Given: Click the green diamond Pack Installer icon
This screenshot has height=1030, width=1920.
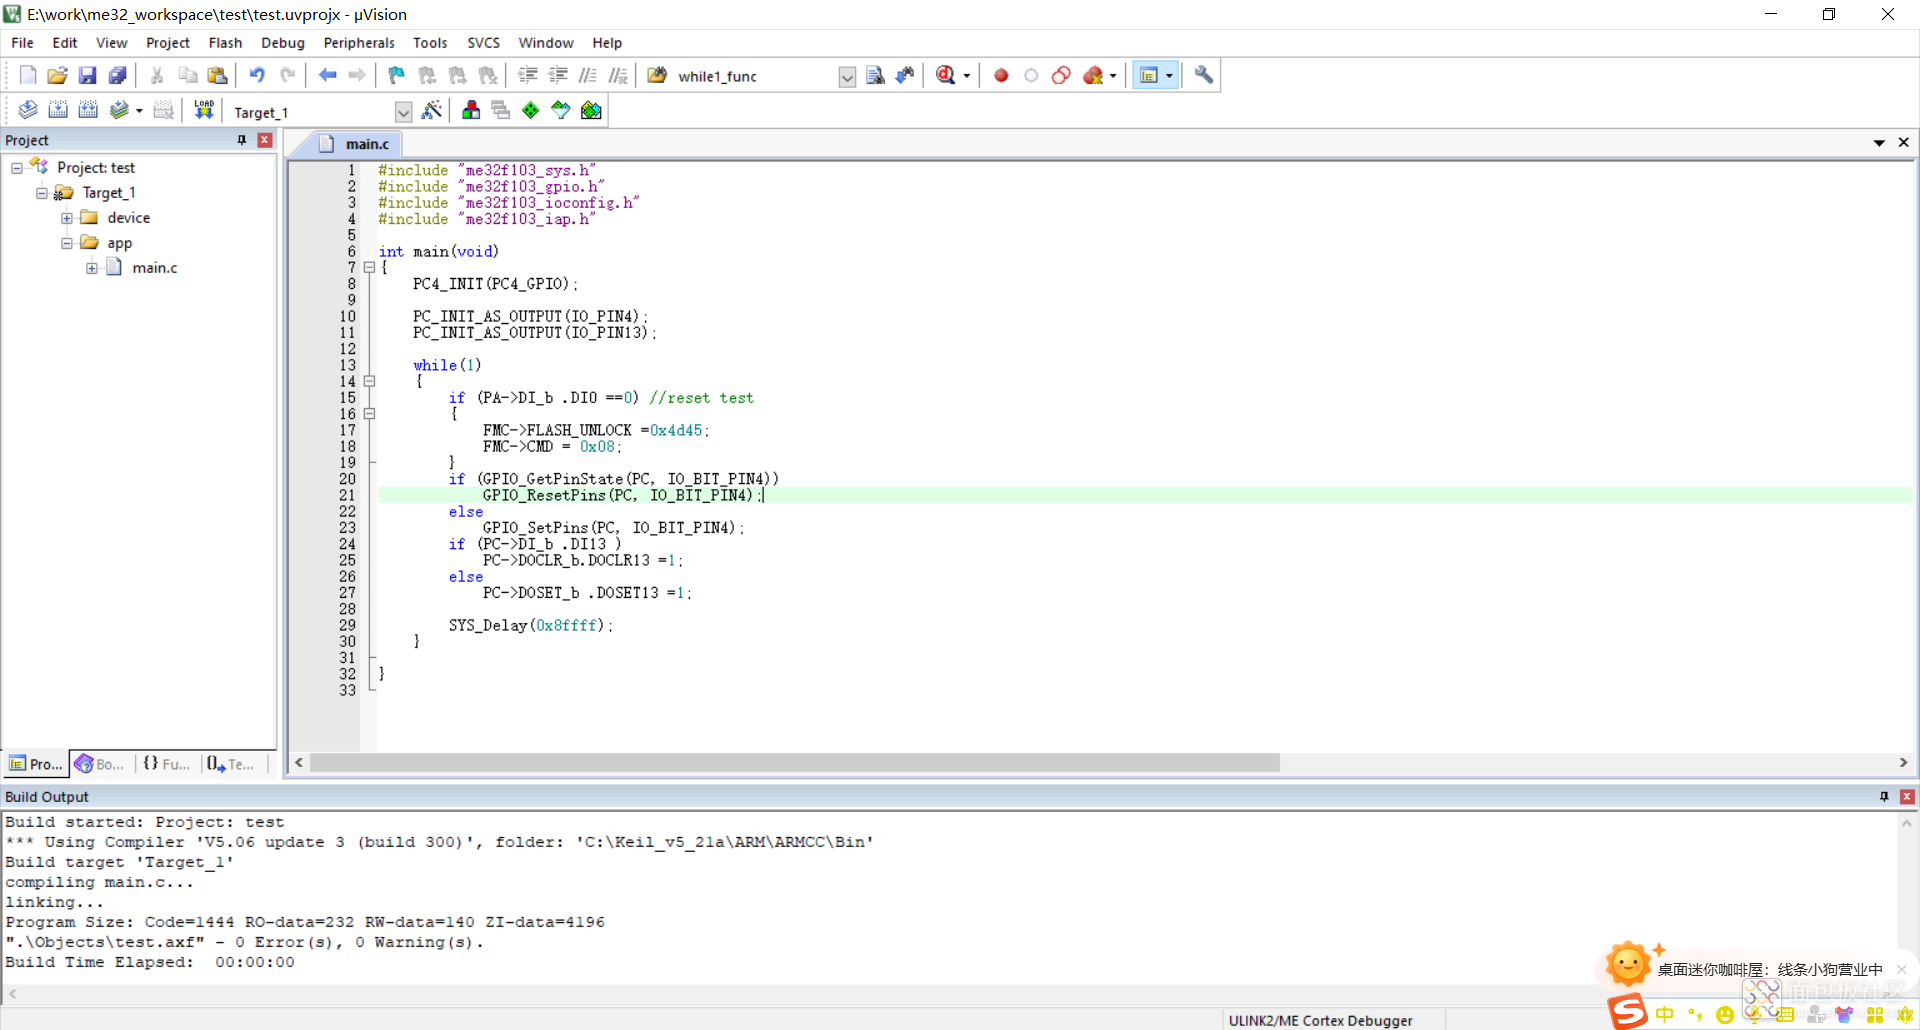Looking at the screenshot, I should point(531,110).
